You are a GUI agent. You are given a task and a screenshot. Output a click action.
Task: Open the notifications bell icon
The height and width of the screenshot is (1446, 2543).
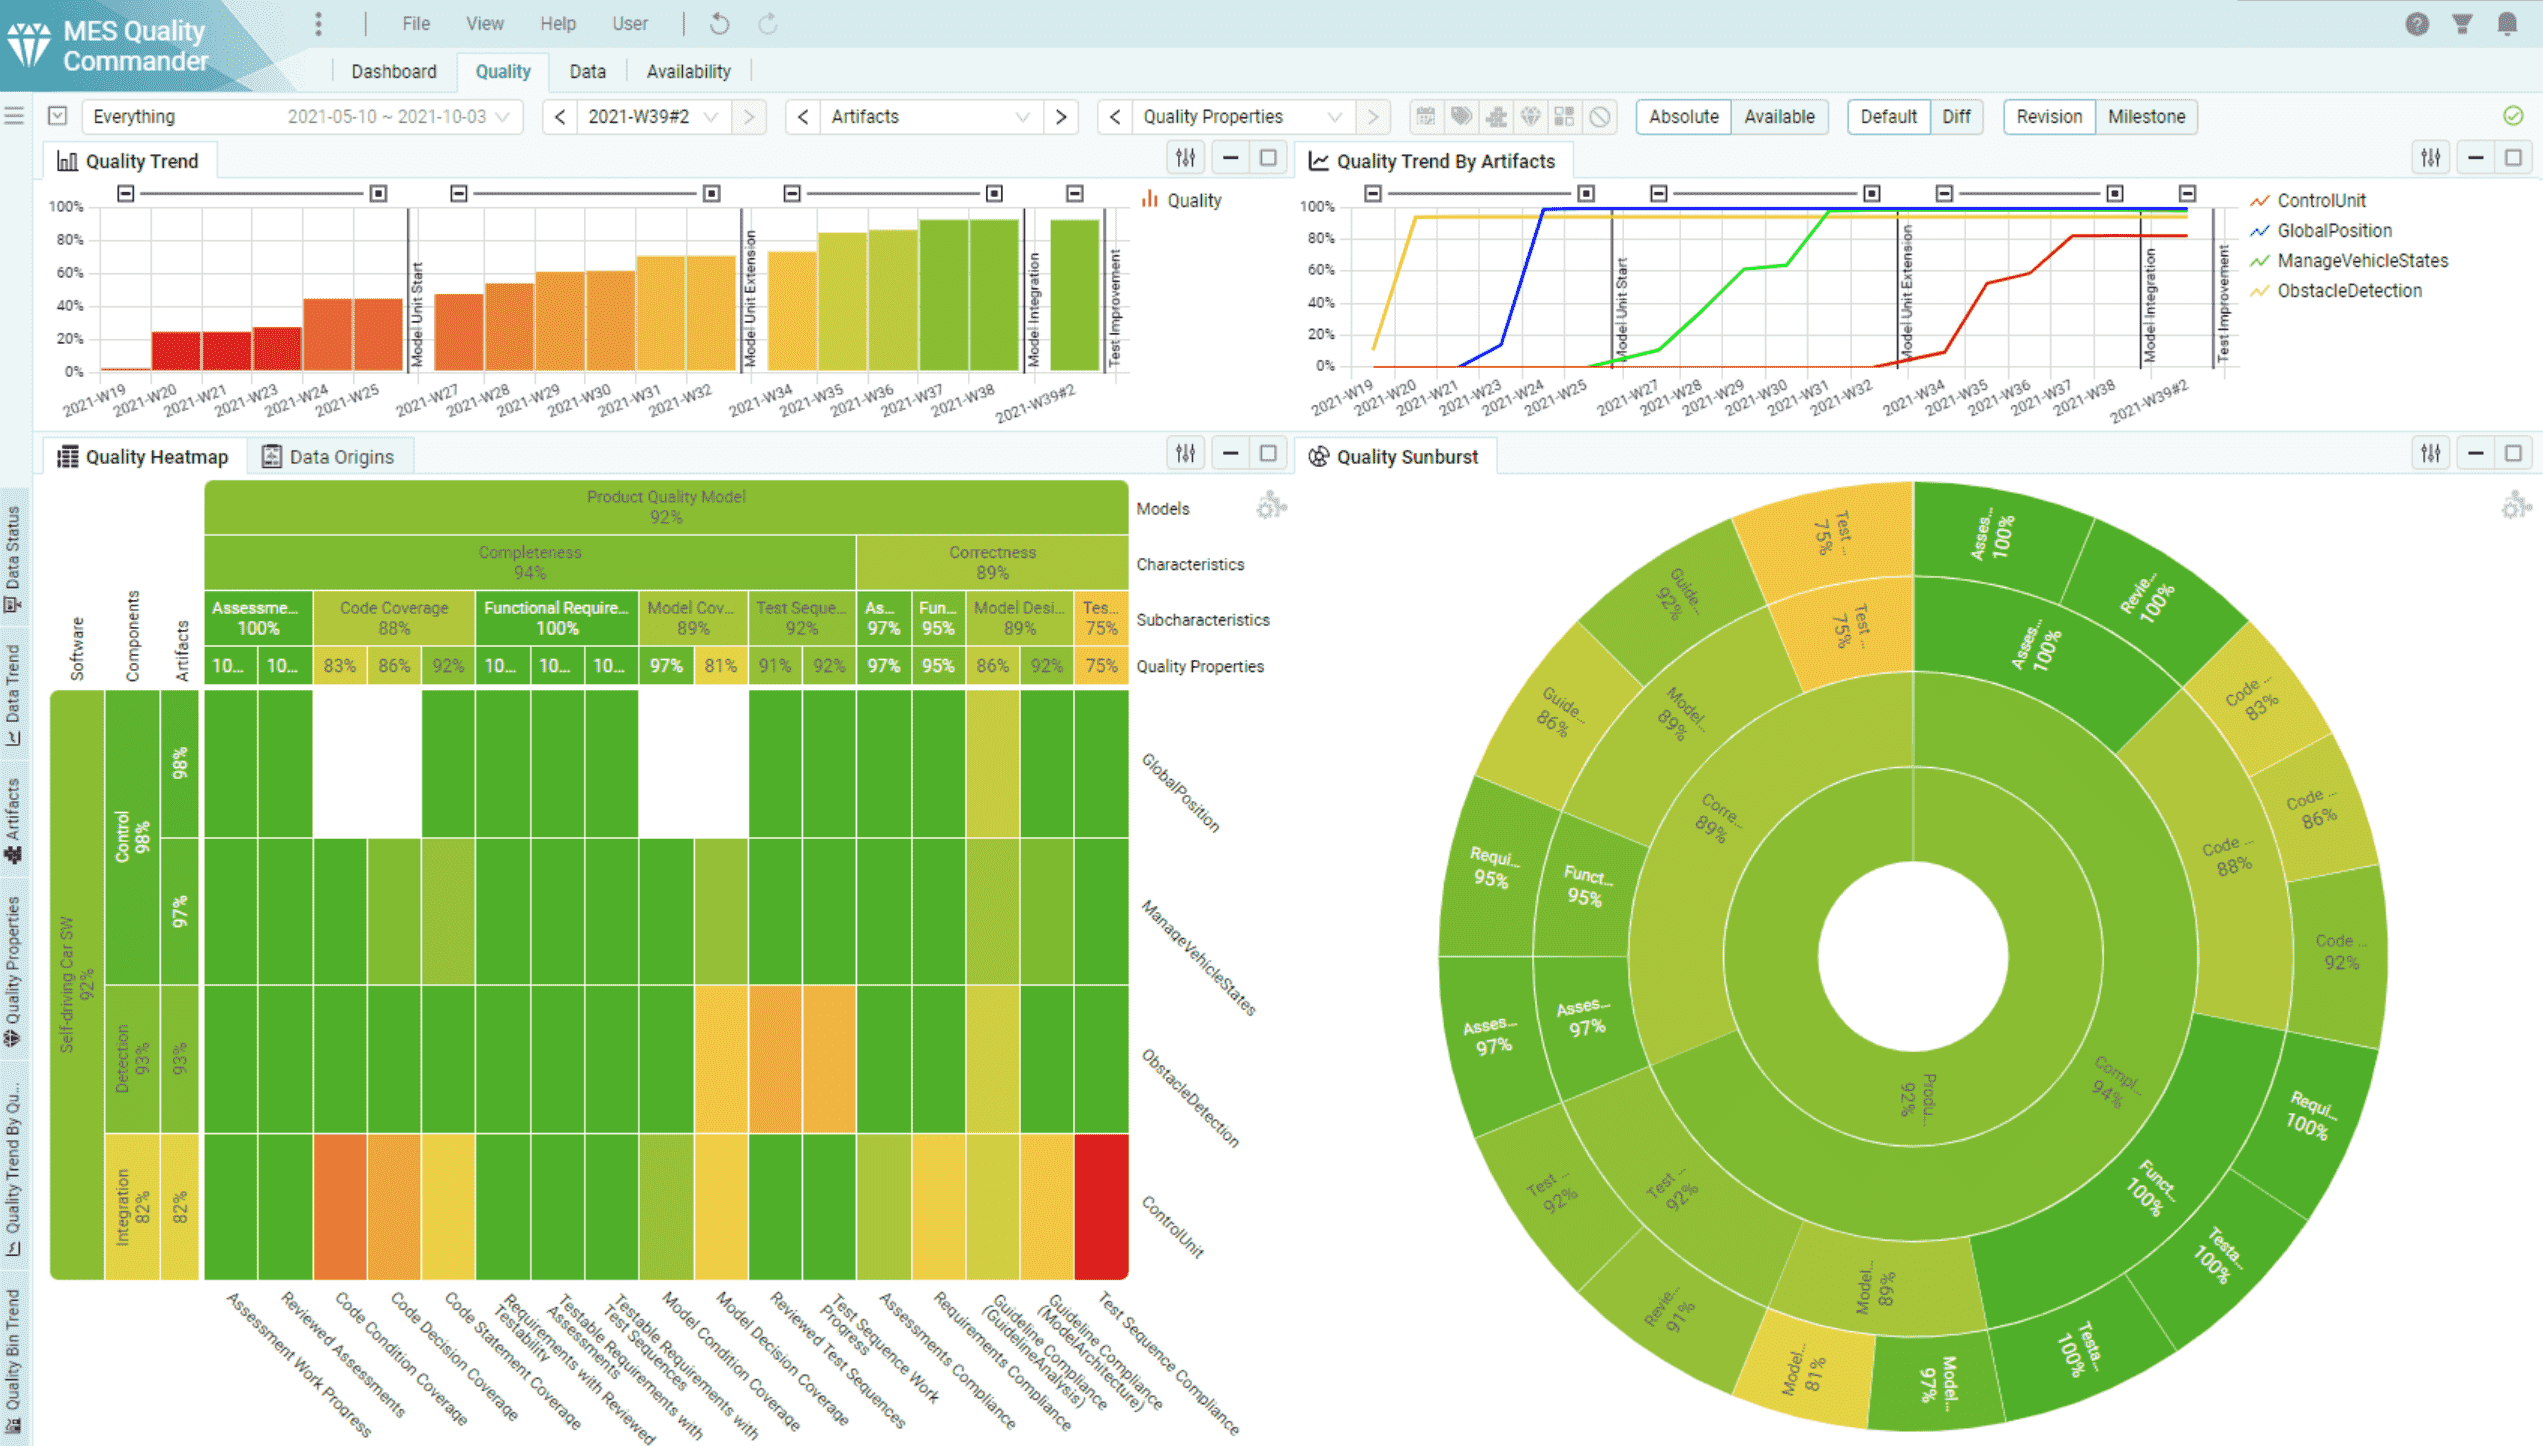(x=2506, y=24)
